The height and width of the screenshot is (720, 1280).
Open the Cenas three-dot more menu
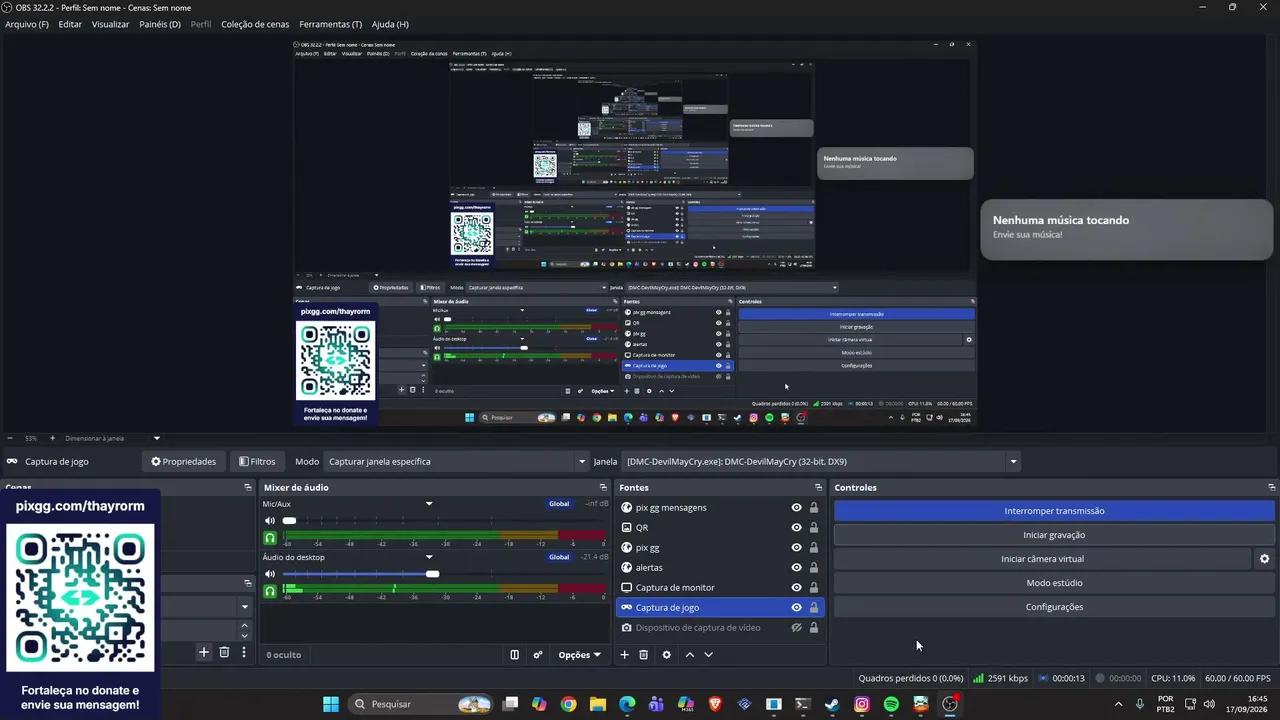click(243, 652)
